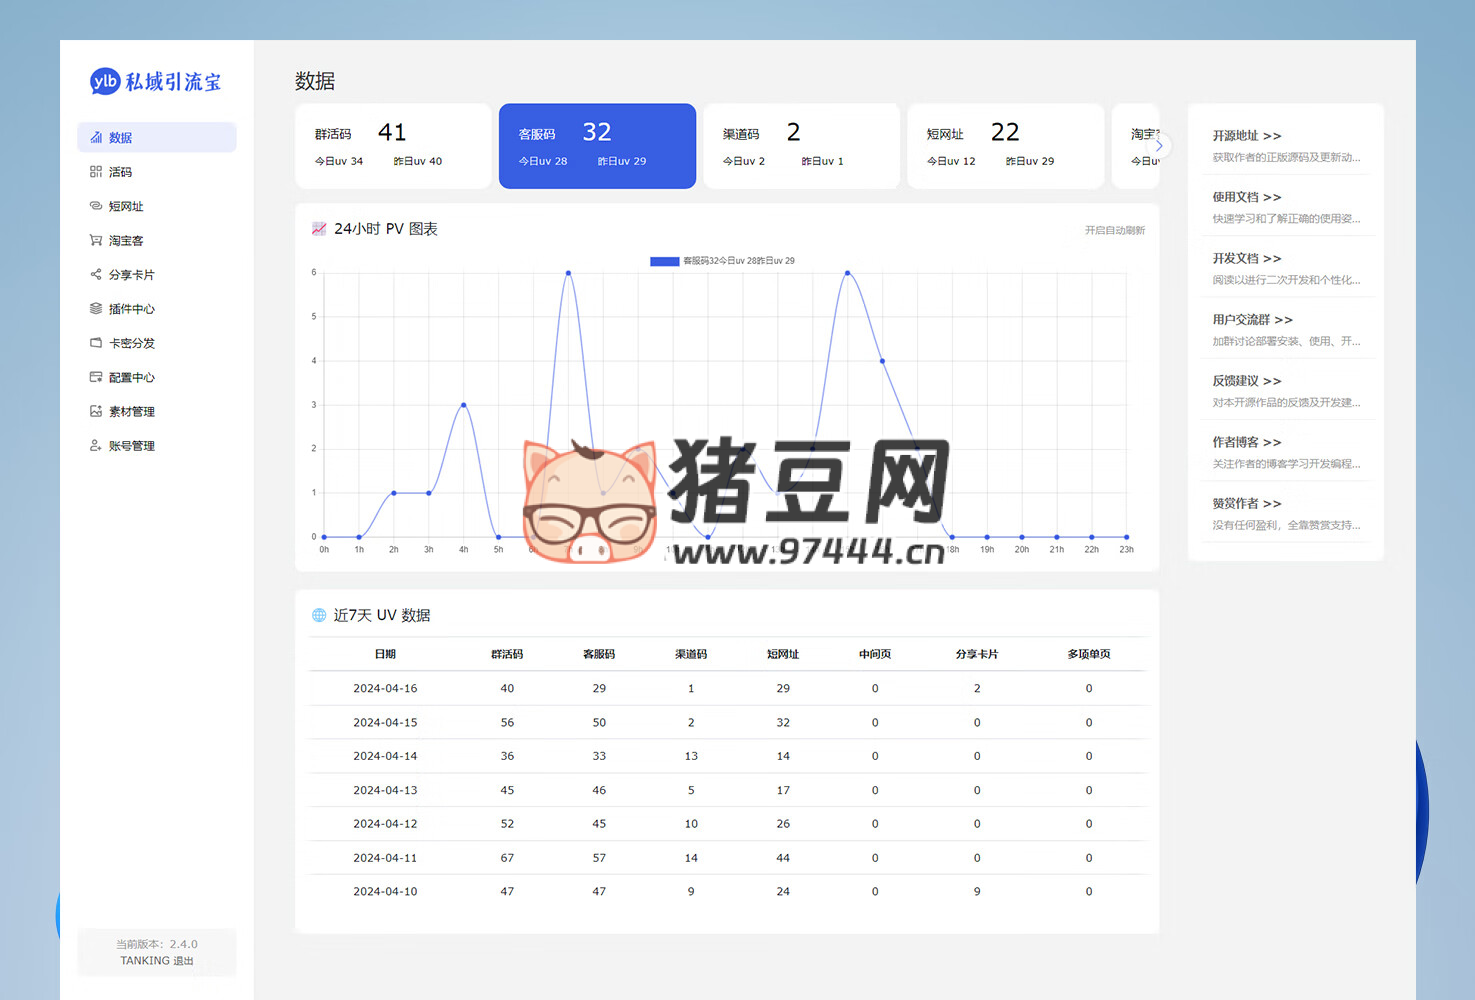Click the 插件中心 layers icon in sidebar

pos(96,308)
